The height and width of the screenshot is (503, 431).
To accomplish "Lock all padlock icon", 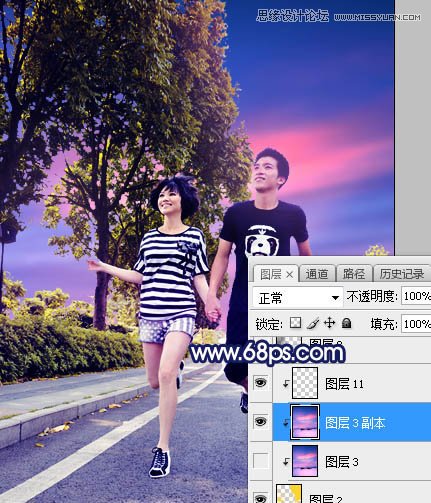I will tap(347, 323).
